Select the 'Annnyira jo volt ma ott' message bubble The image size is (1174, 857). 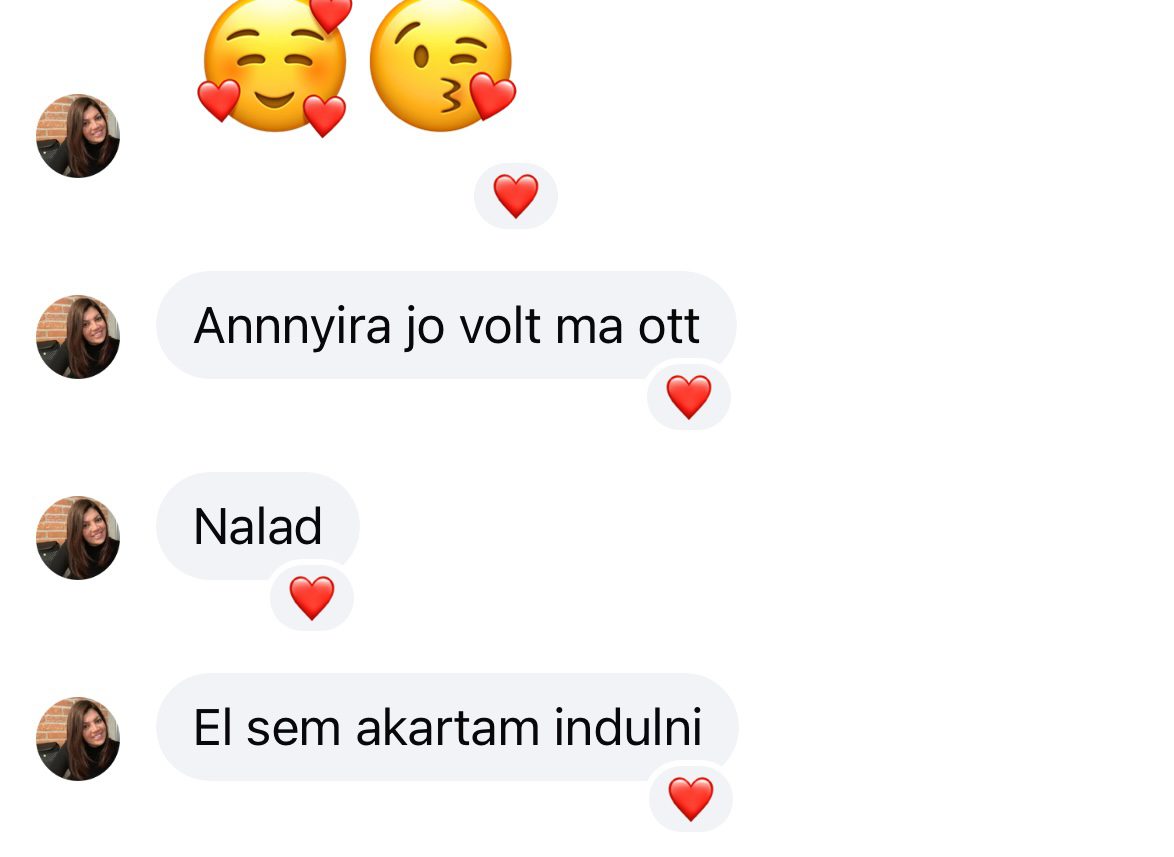point(446,326)
